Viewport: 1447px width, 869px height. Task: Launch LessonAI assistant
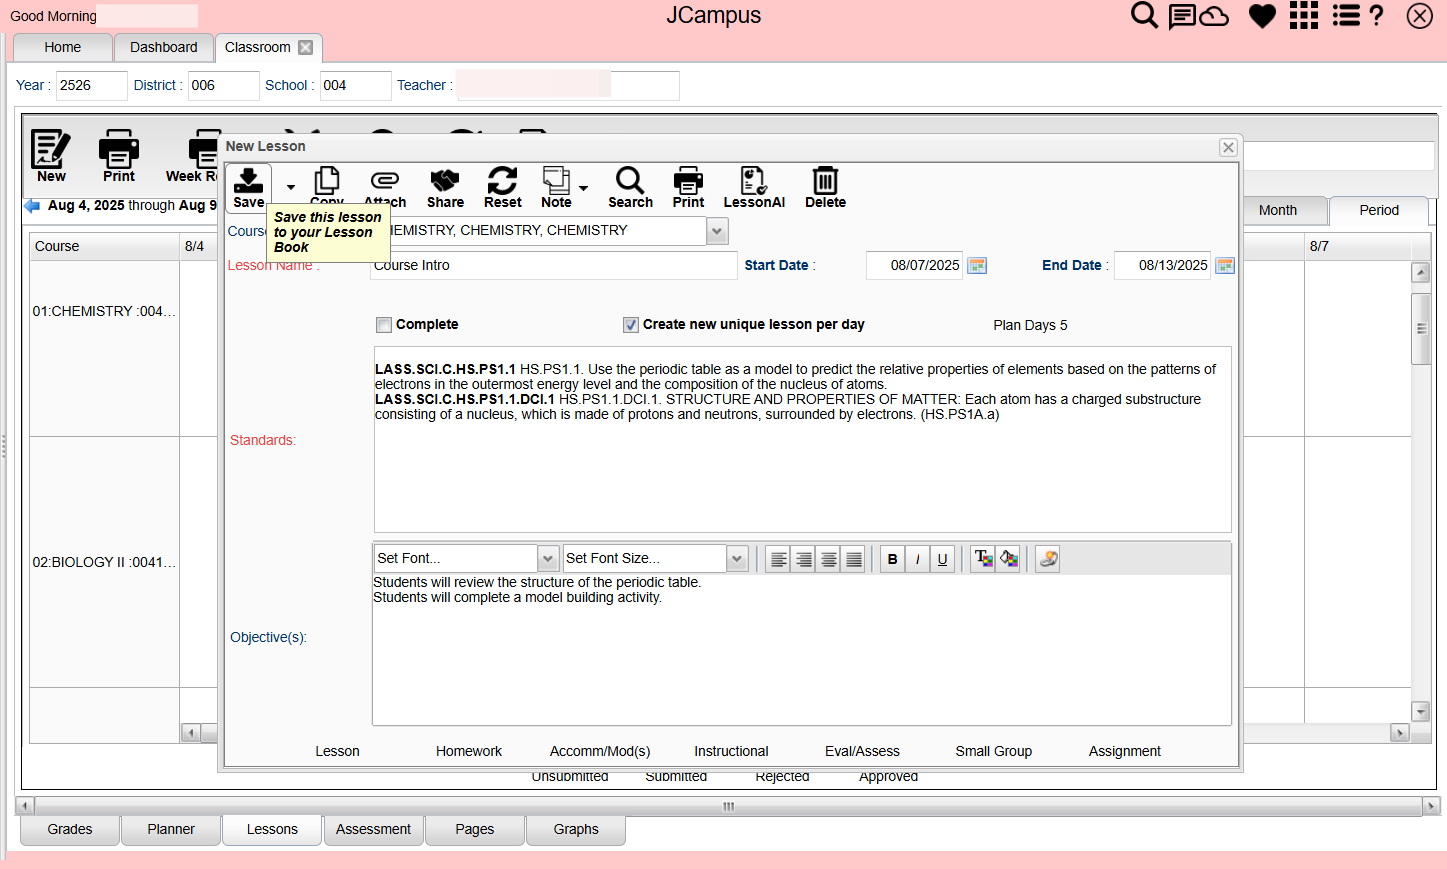pyautogui.click(x=754, y=187)
